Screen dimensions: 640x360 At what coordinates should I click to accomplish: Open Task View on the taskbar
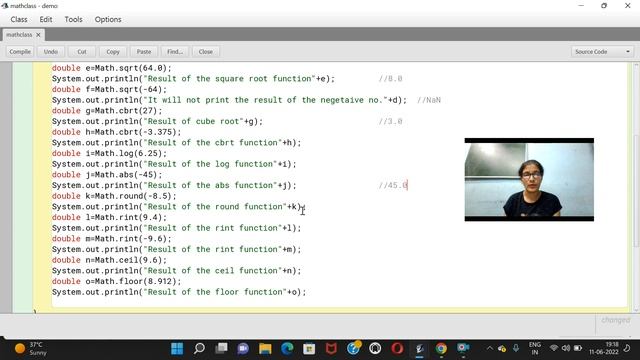click(x=221, y=349)
